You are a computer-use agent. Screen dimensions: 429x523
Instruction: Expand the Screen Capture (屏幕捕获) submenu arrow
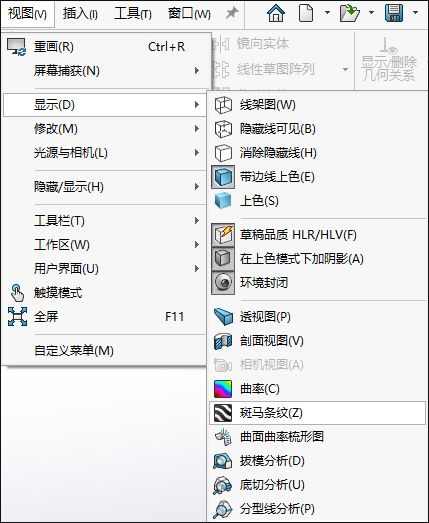(x=197, y=71)
